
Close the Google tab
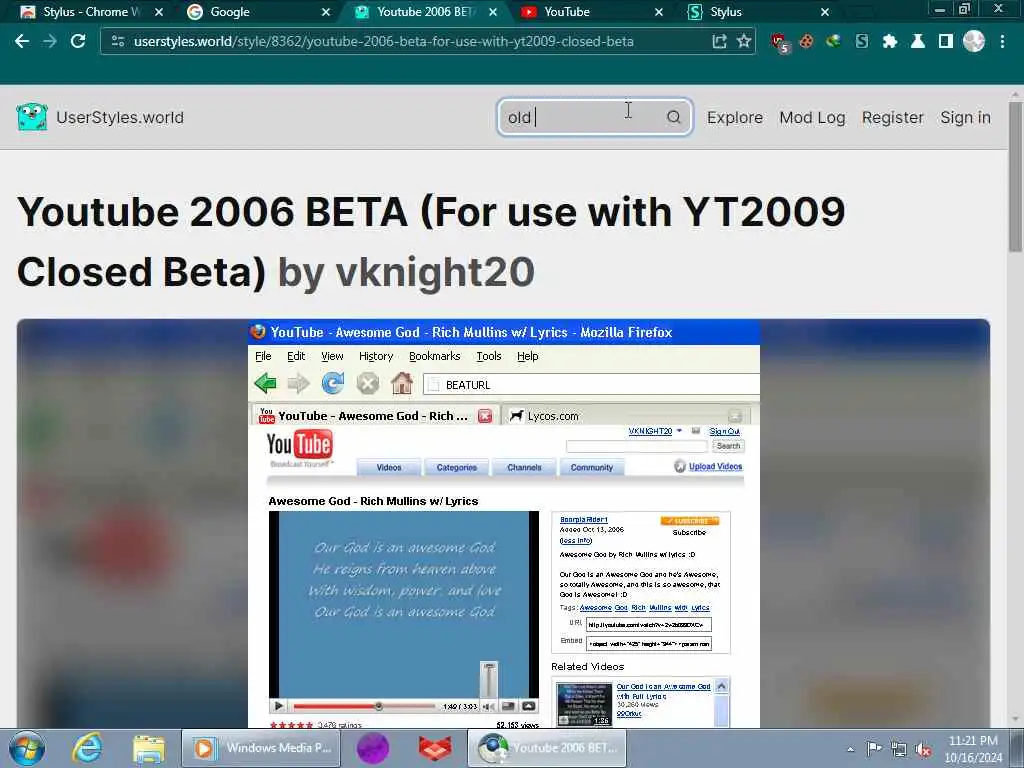[x=326, y=12]
